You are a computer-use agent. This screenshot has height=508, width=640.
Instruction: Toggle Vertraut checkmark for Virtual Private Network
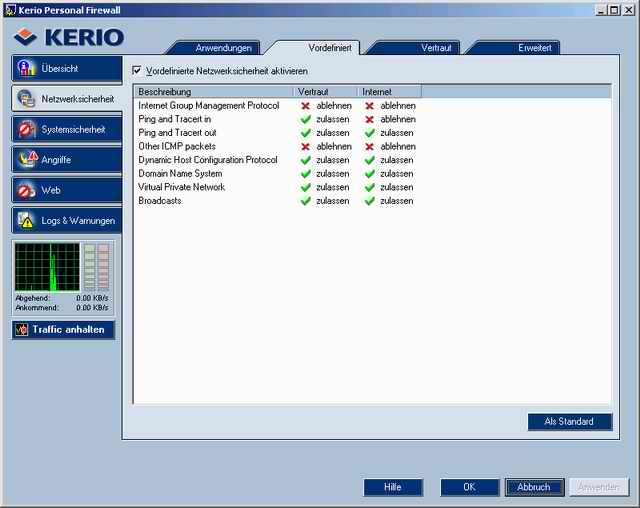[x=305, y=187]
